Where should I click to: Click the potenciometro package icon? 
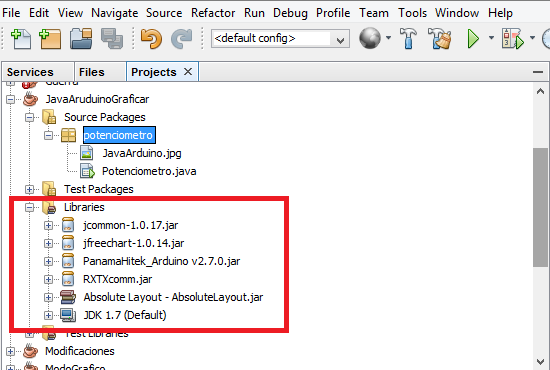(x=68, y=135)
